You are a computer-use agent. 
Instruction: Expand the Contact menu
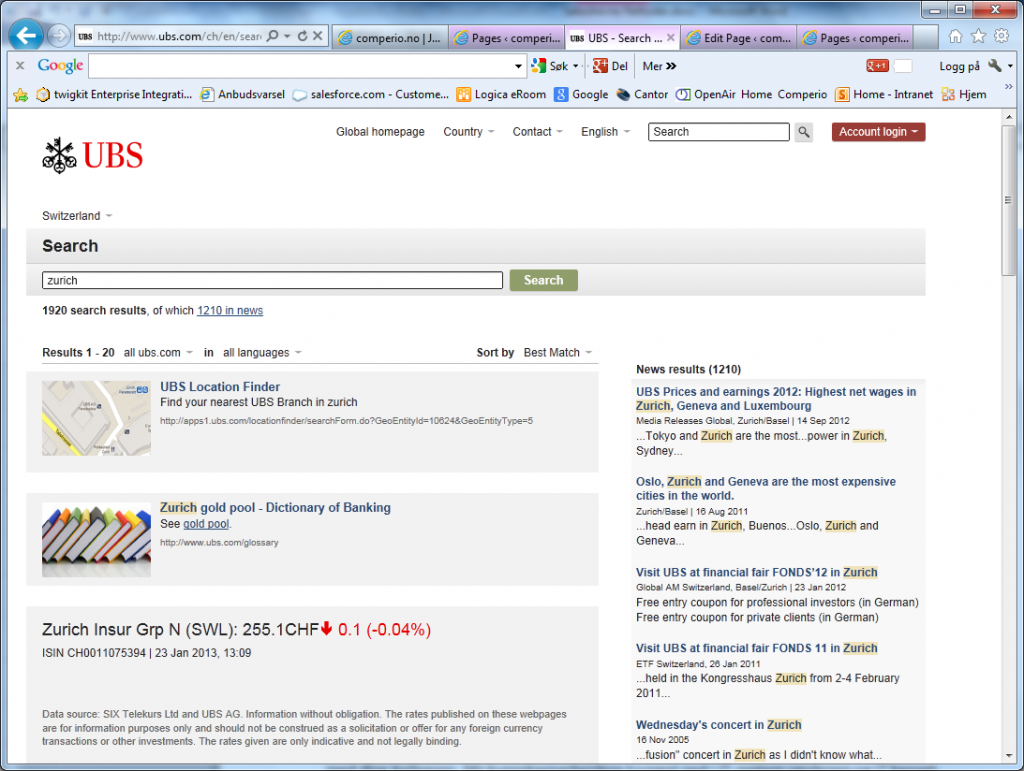[537, 132]
